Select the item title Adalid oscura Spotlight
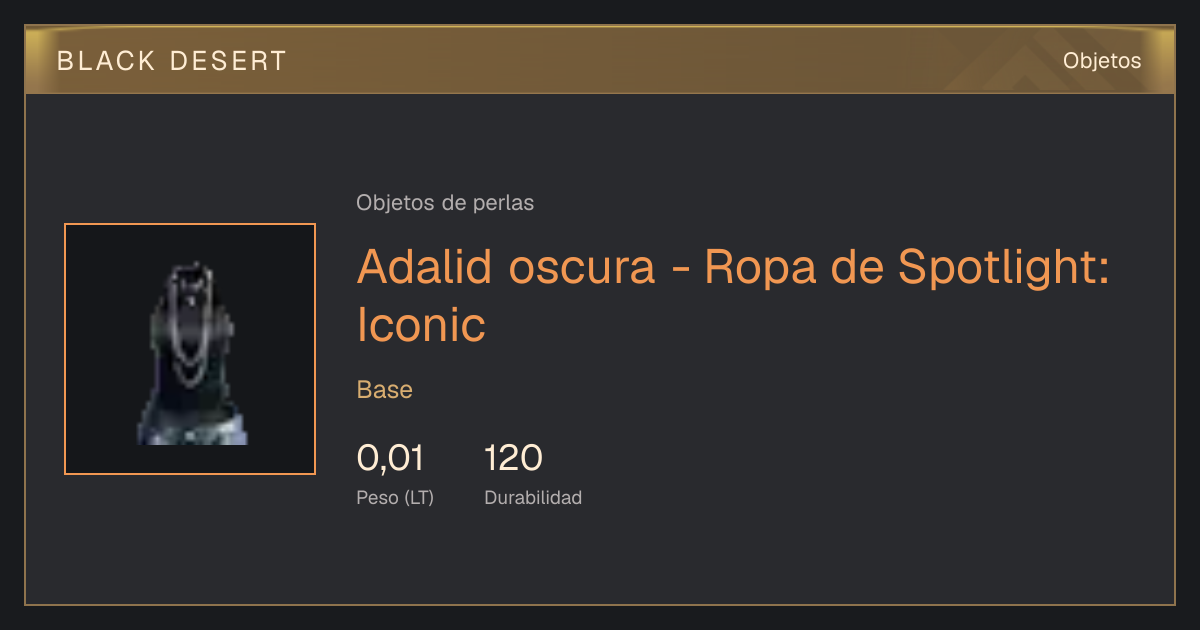Viewport: 1200px width, 630px height. coord(733,295)
